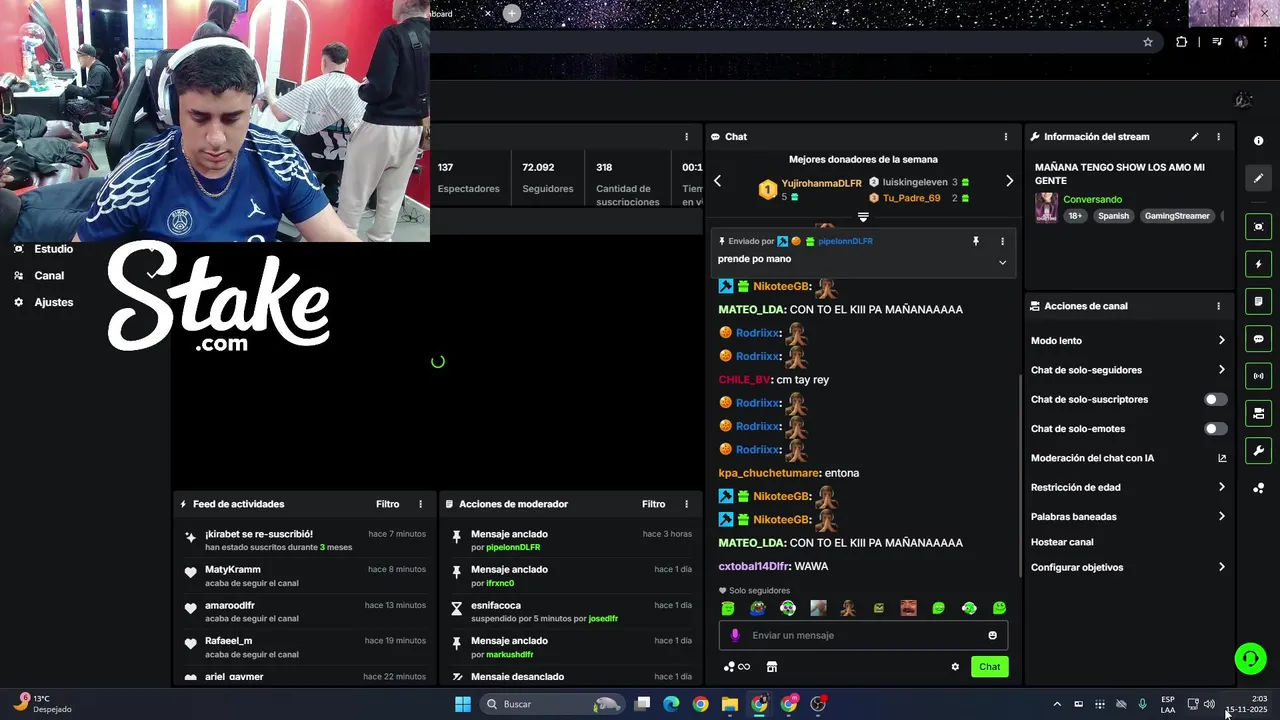Open a new browser tab
The height and width of the screenshot is (720, 1280).
click(x=512, y=13)
